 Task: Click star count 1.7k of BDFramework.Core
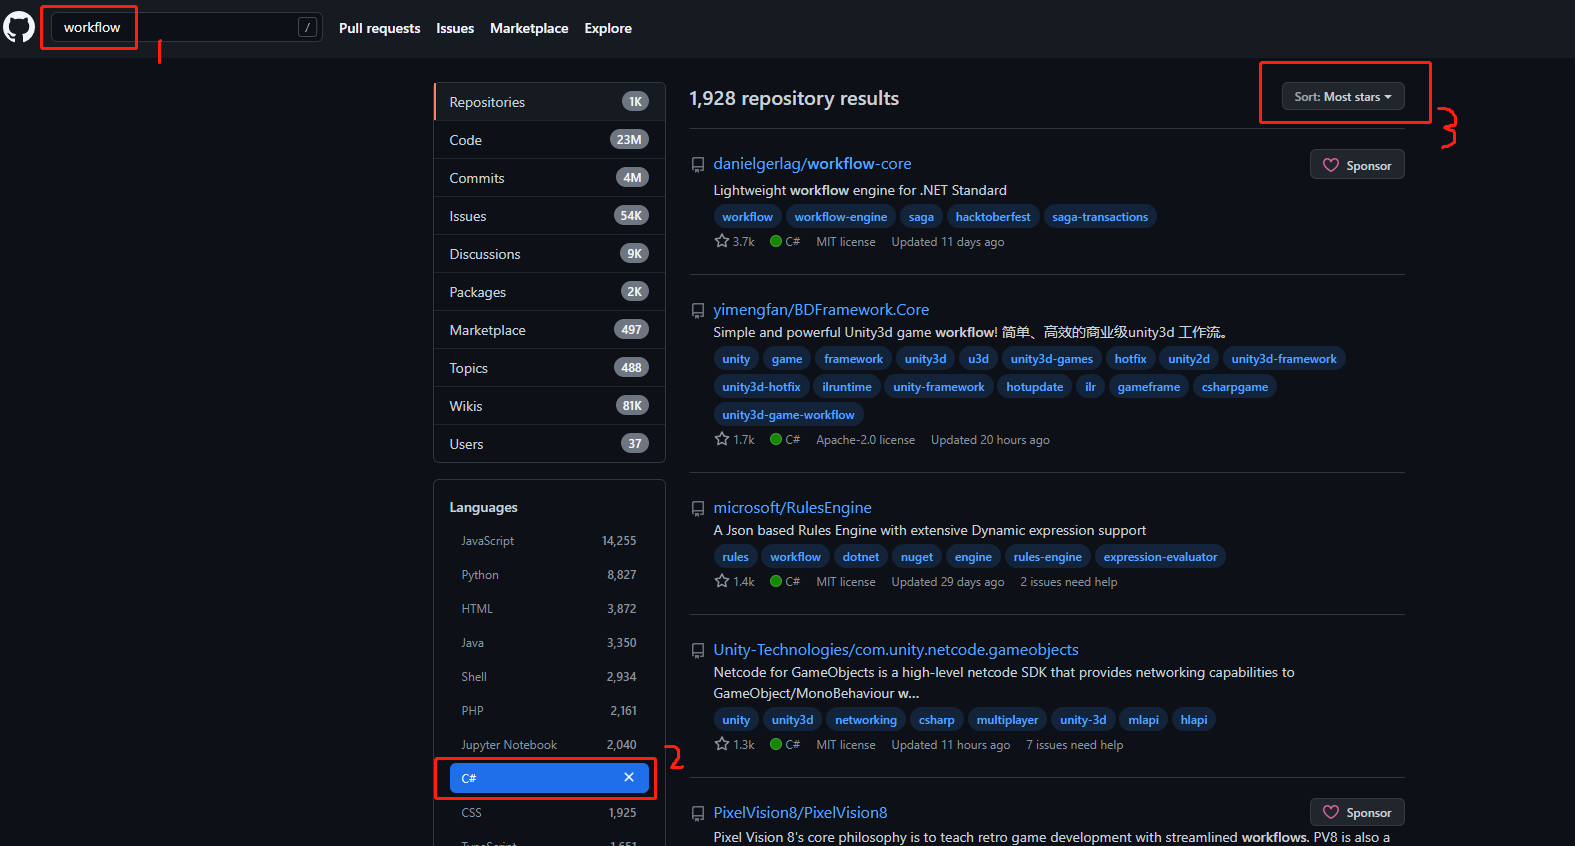click(x=734, y=440)
